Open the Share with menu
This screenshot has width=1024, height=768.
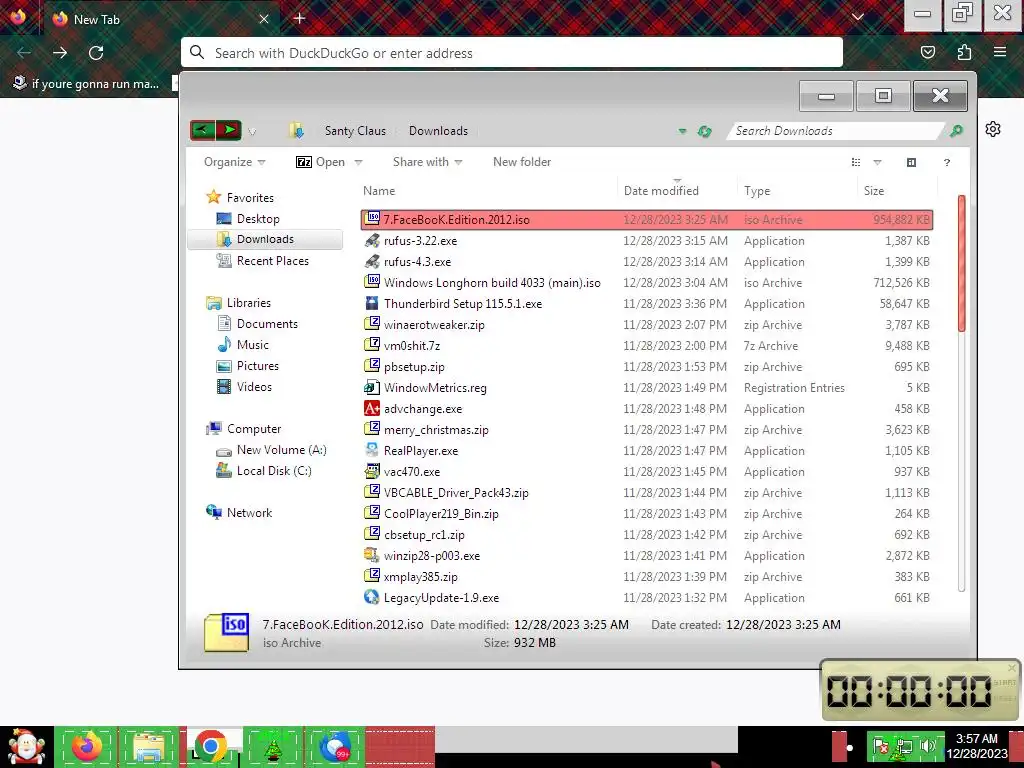[427, 162]
